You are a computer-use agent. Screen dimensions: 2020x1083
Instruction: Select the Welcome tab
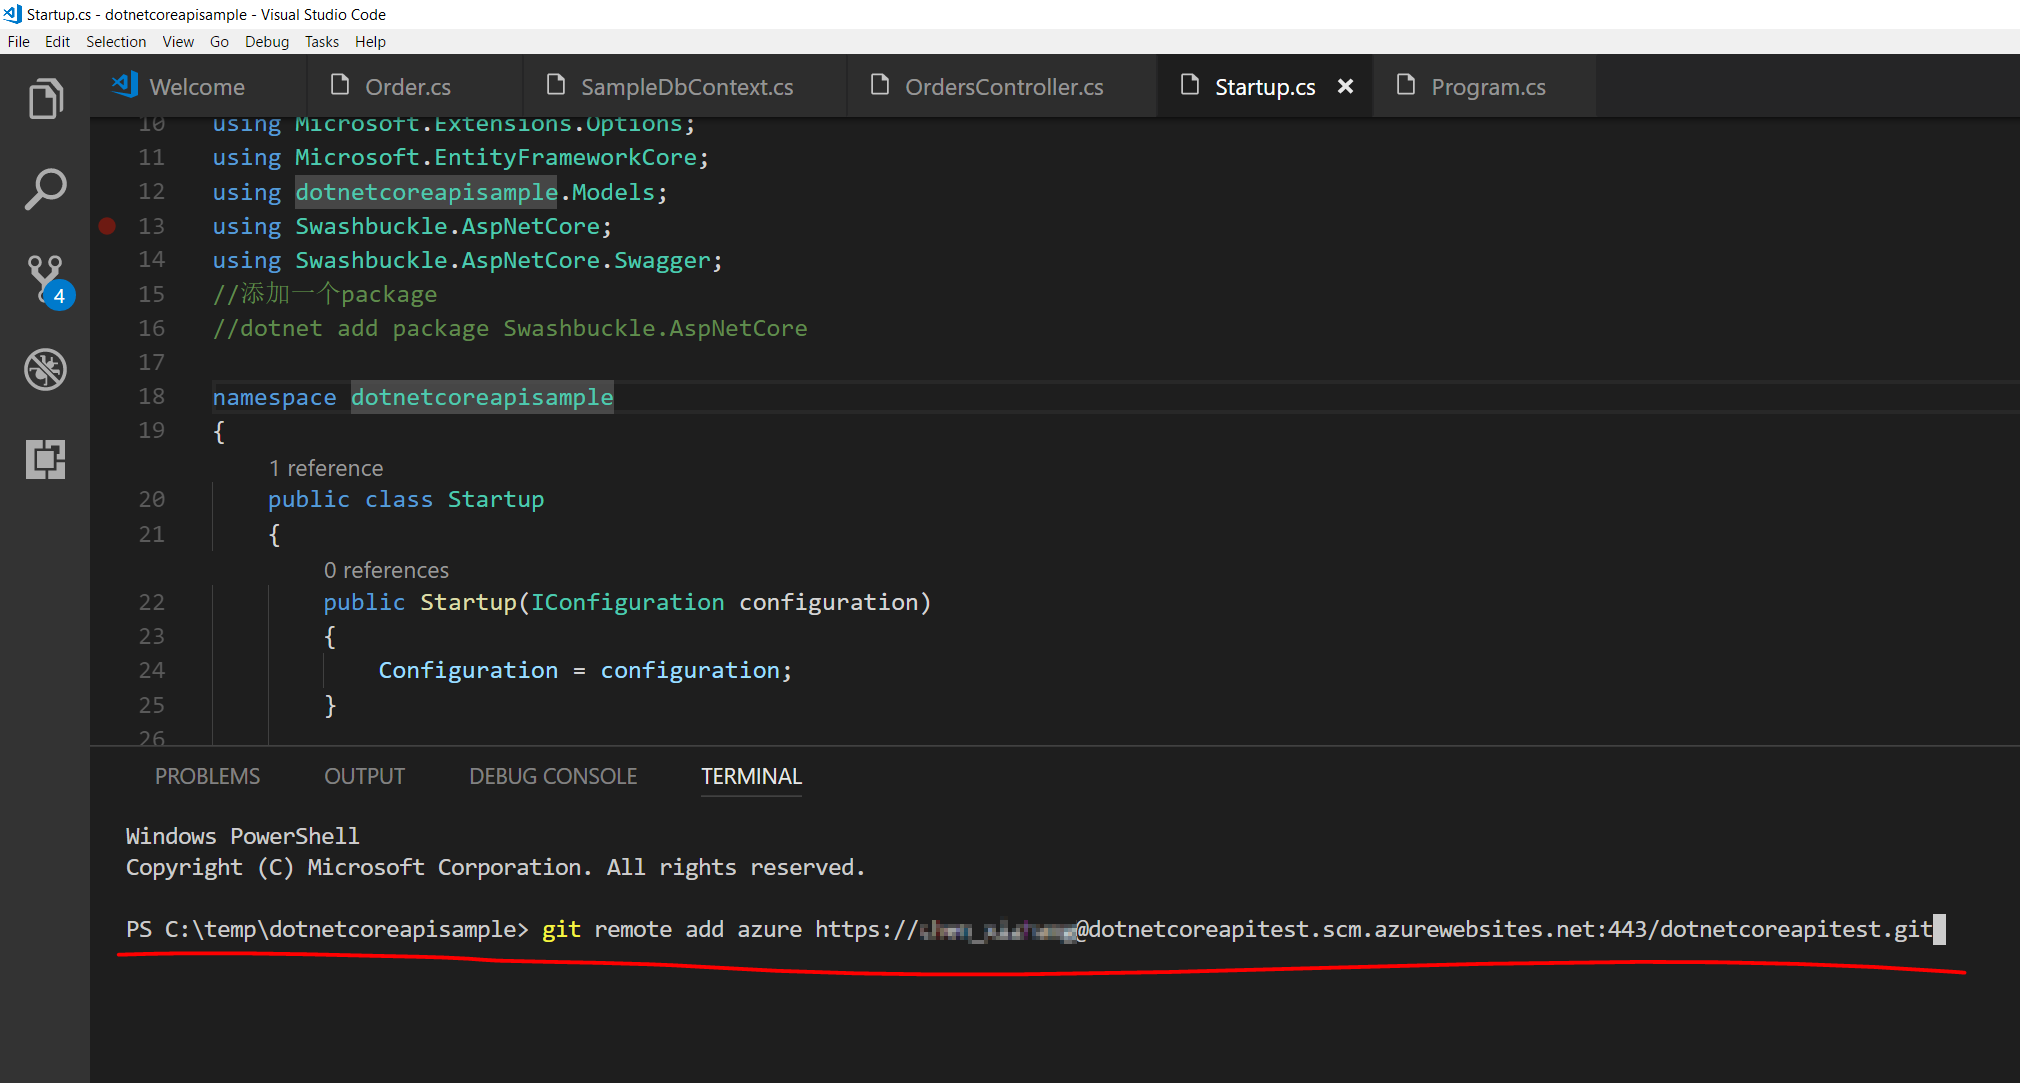(x=196, y=87)
